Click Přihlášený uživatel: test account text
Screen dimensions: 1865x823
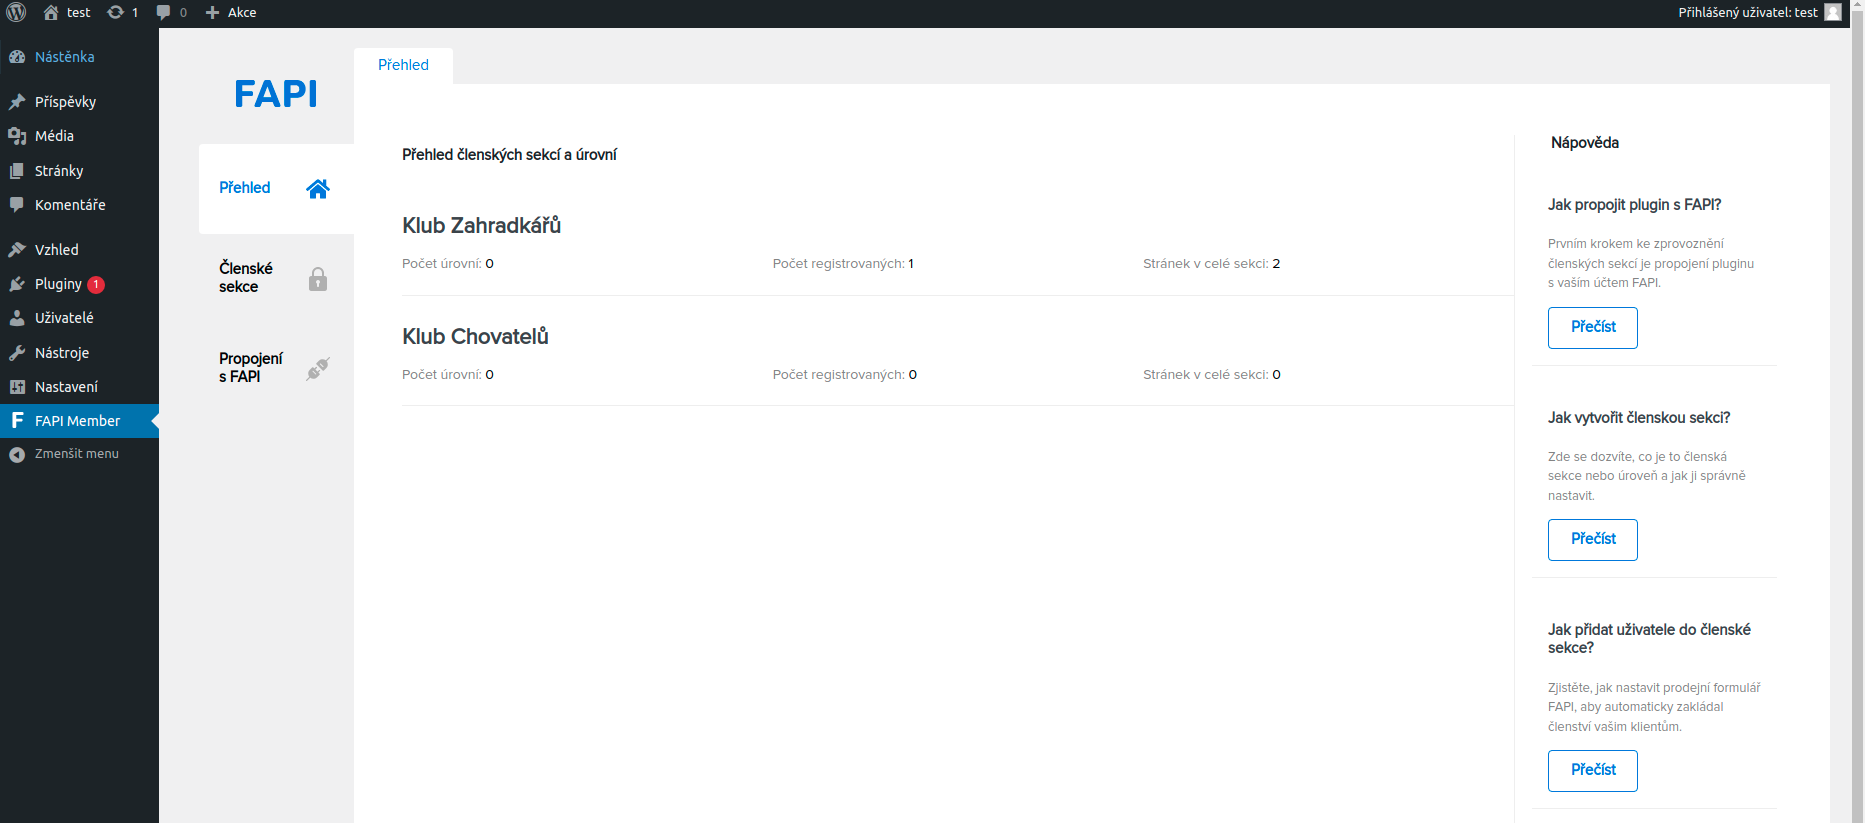pyautogui.click(x=1748, y=13)
